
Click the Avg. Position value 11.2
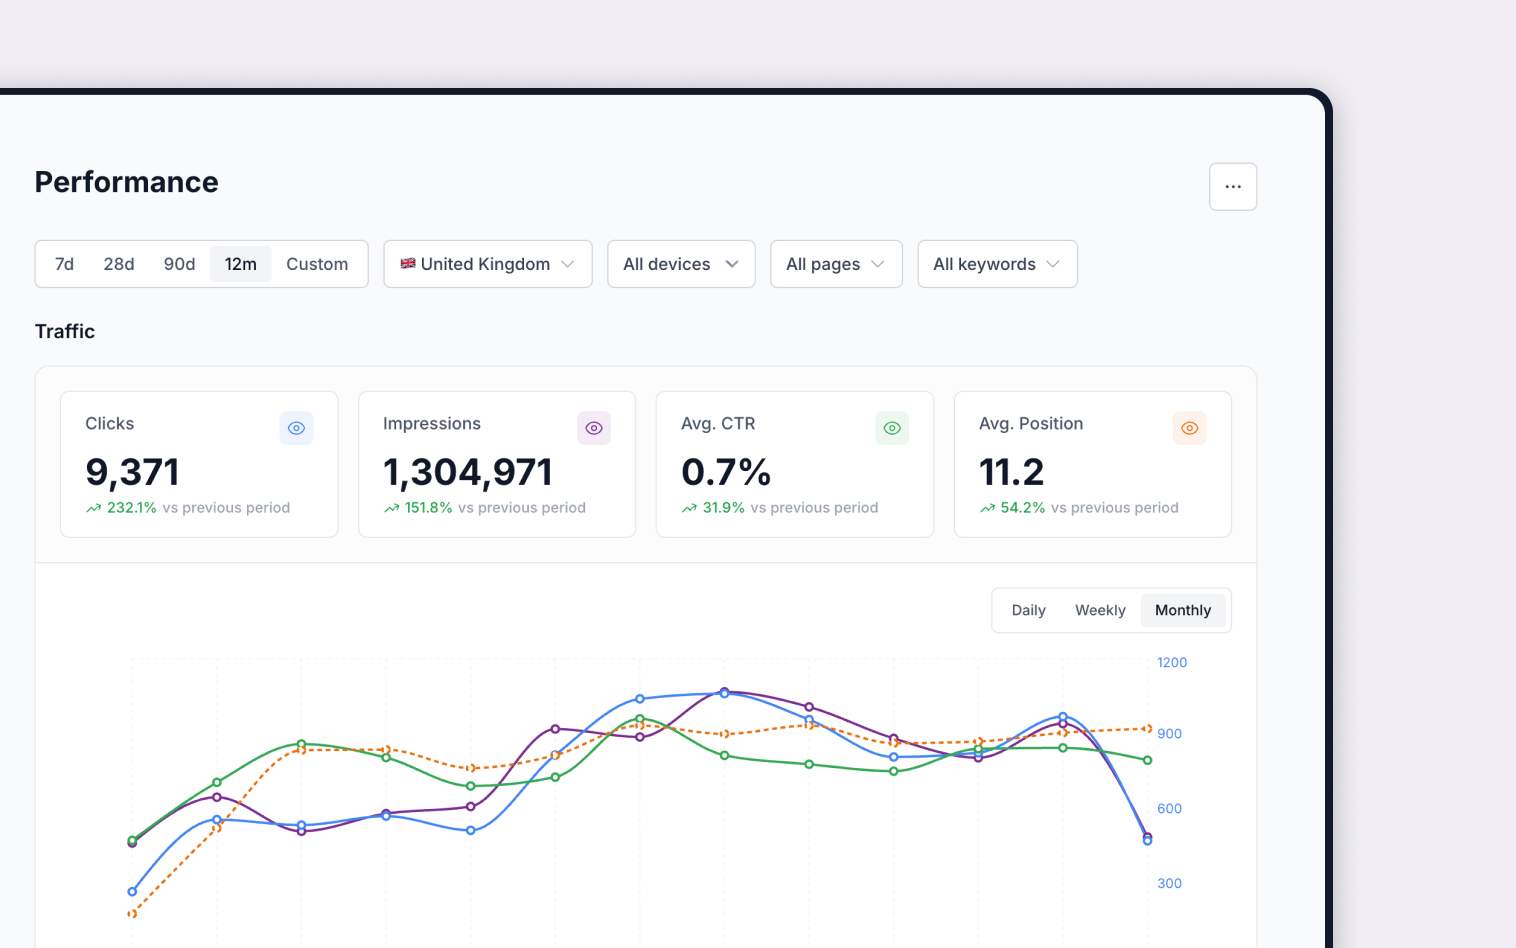pyautogui.click(x=1012, y=472)
